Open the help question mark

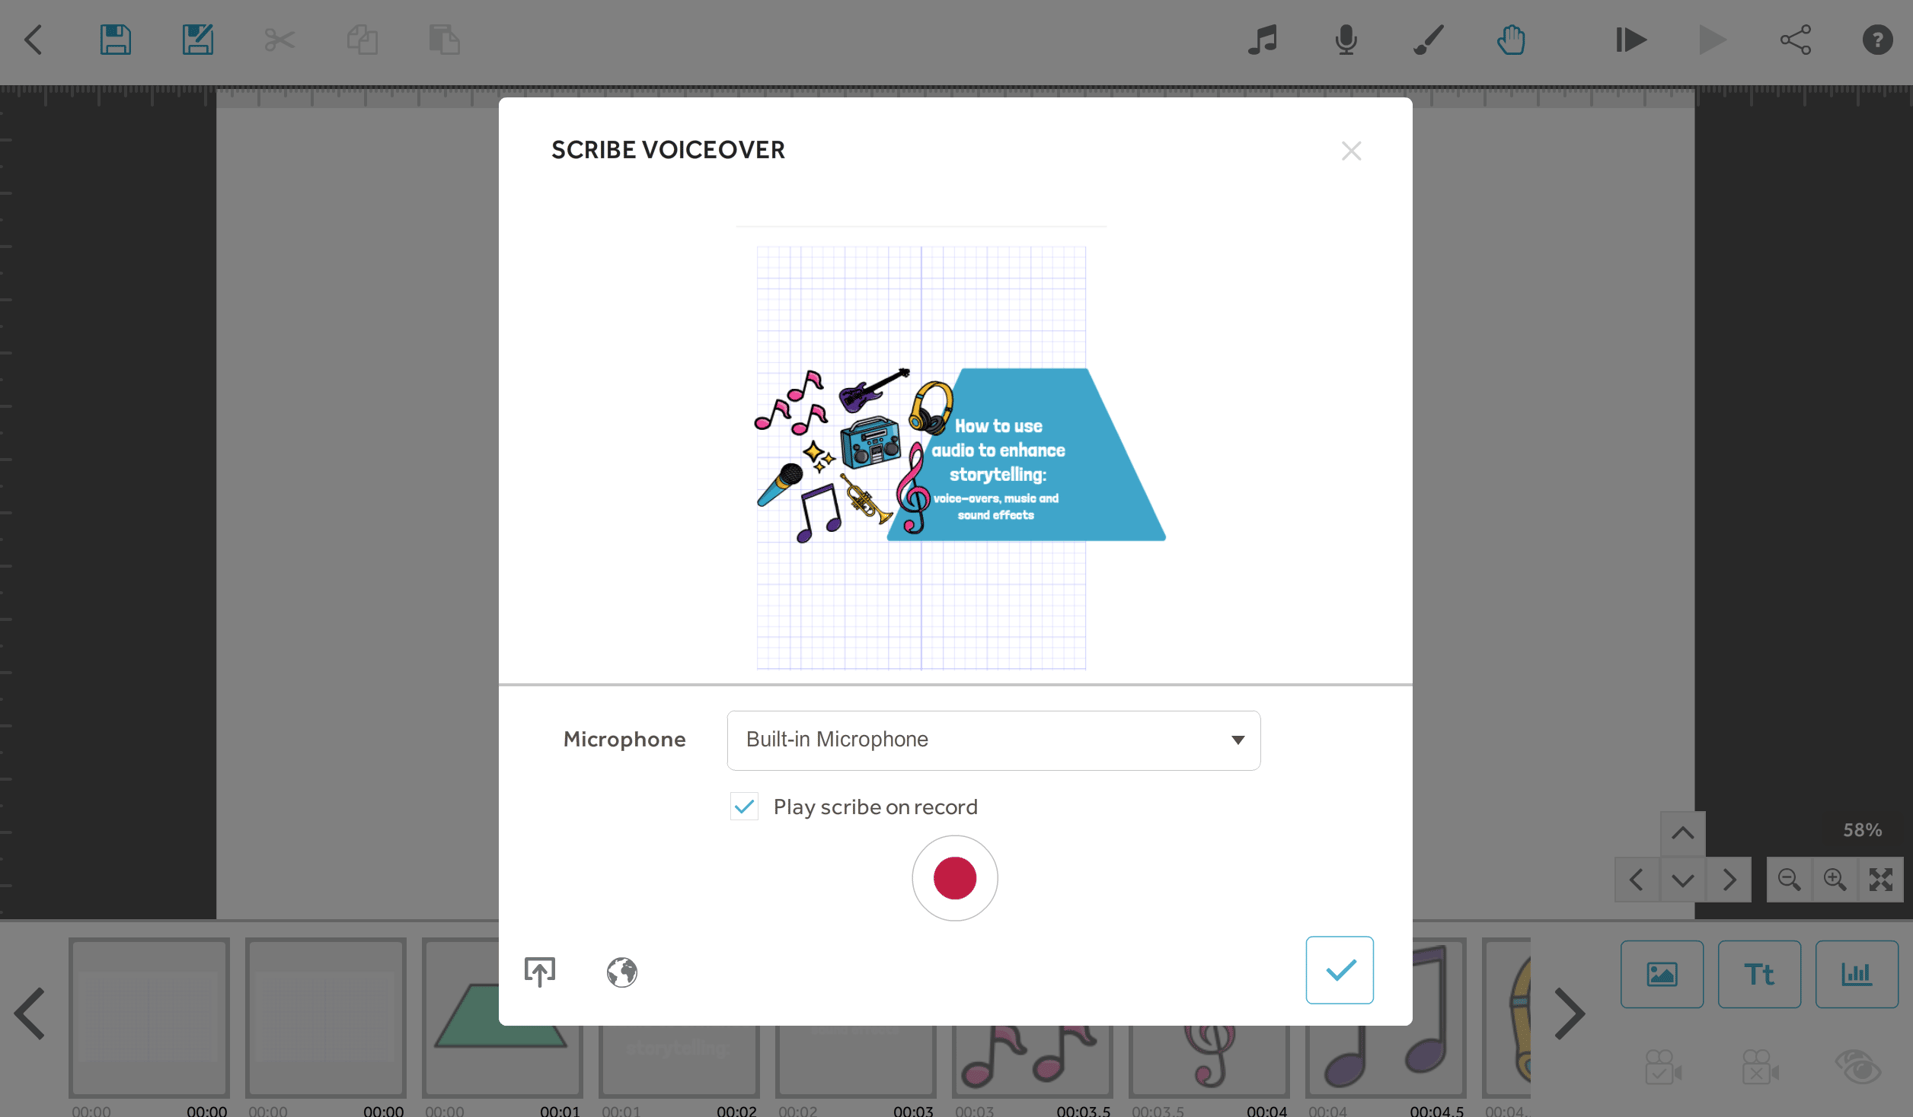point(1877,40)
